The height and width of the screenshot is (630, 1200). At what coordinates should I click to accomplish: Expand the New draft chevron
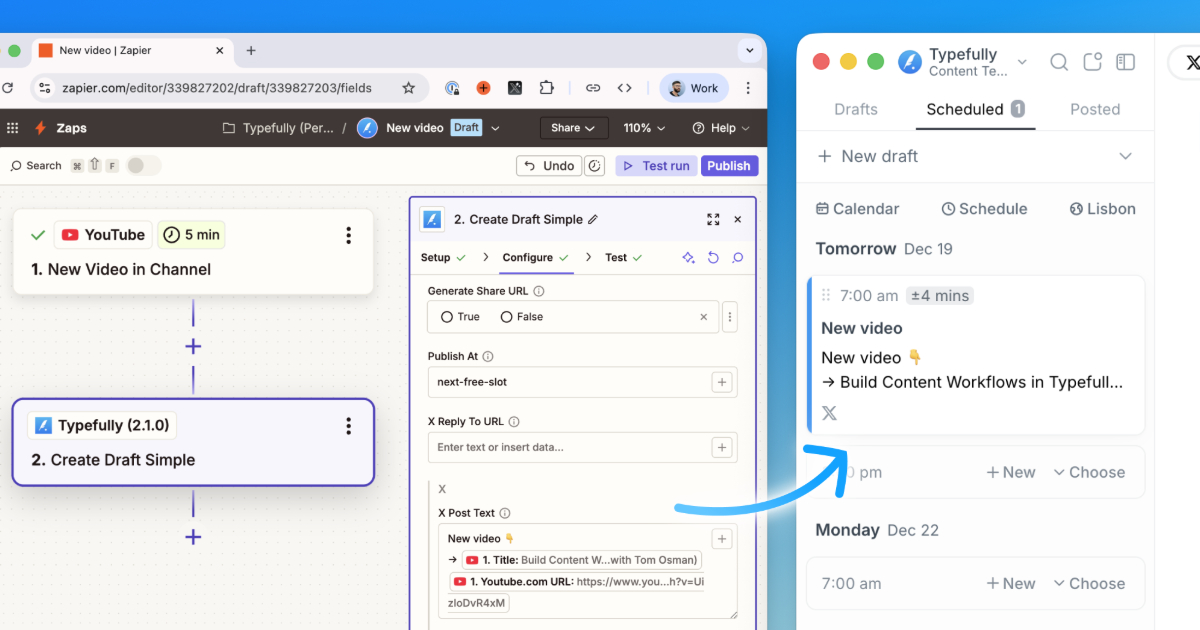pos(1125,156)
